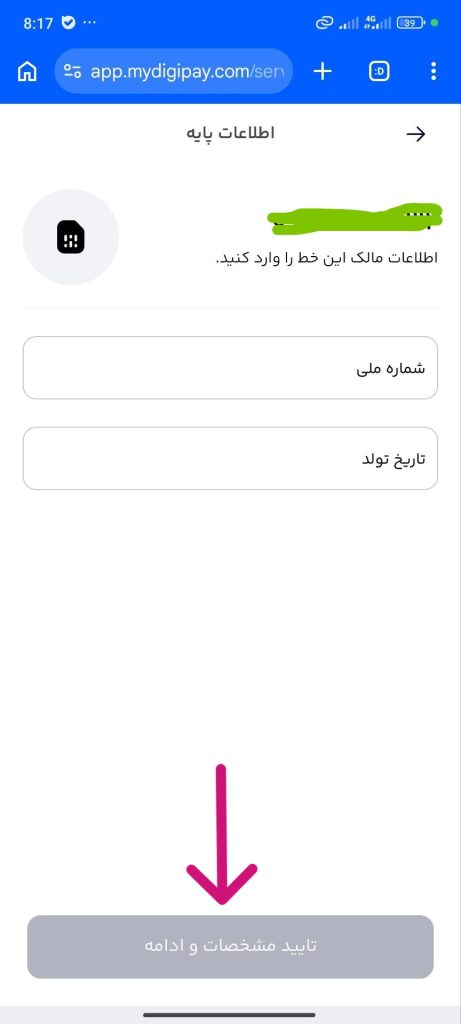Viewport: 461px width, 1024px height.
Task: Tap the browser home icon
Action: point(27,71)
